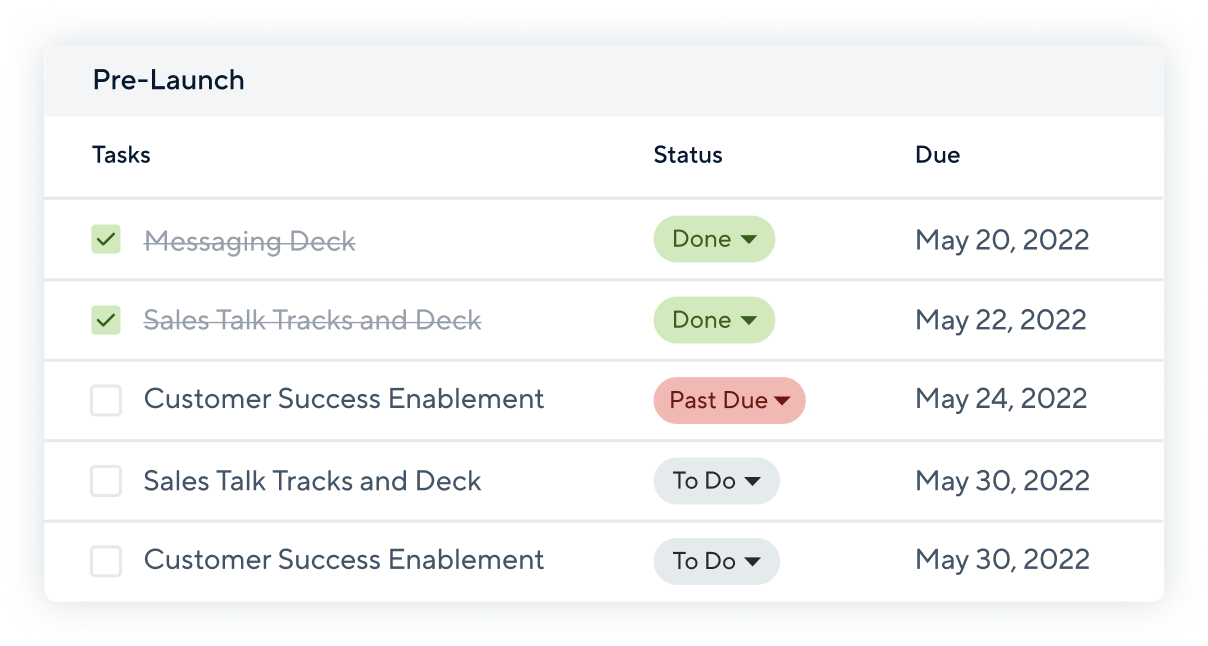Click the last row's May 30, 2022 date
The height and width of the screenshot is (646, 1208).
coord(1002,561)
